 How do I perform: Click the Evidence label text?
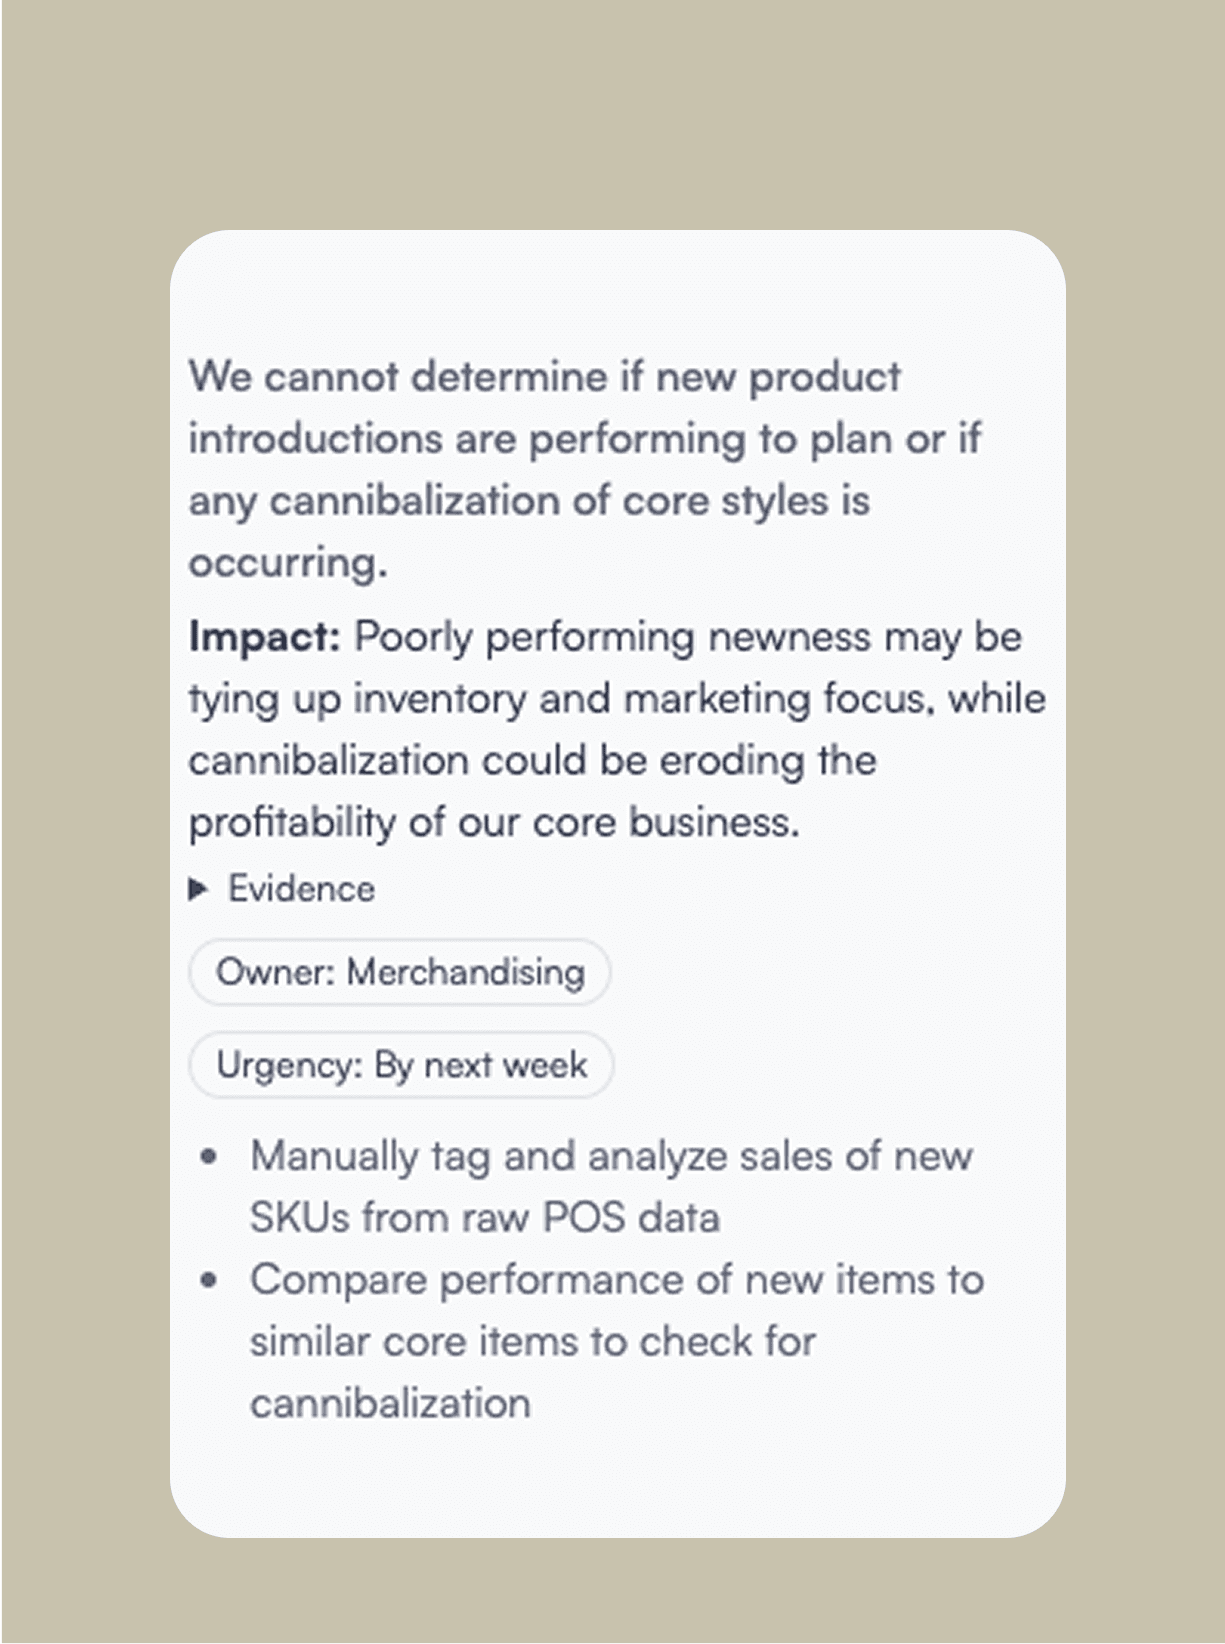pos(301,889)
